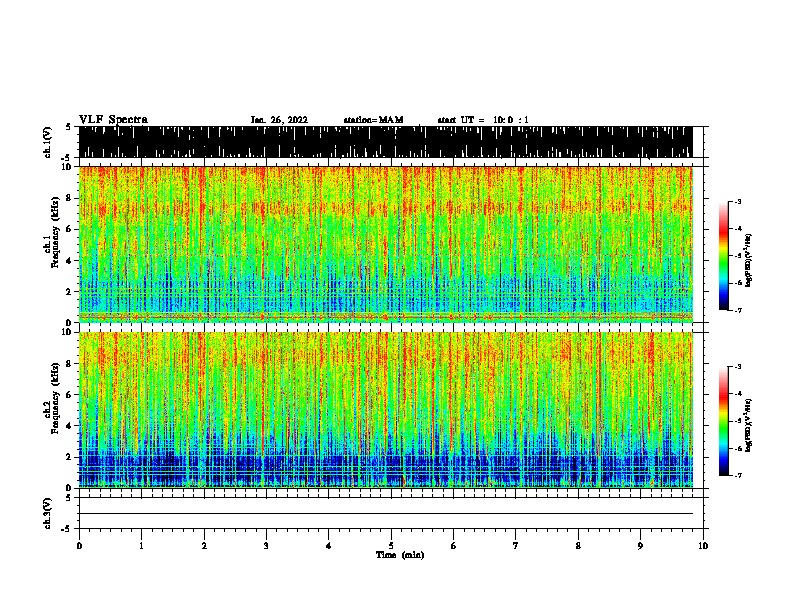Click the "5" tick on ch.1(V) axis
The width and height of the screenshot is (792, 612).
68,127
